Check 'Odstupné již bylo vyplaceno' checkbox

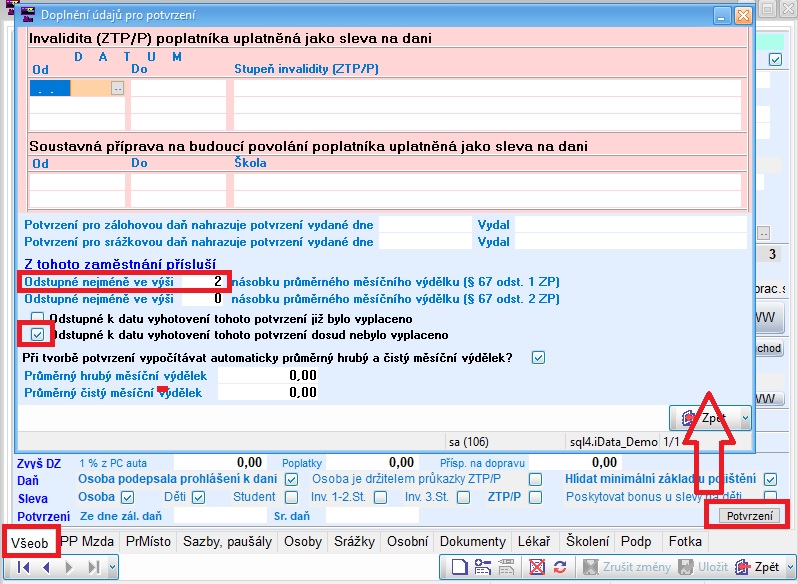click(x=37, y=318)
